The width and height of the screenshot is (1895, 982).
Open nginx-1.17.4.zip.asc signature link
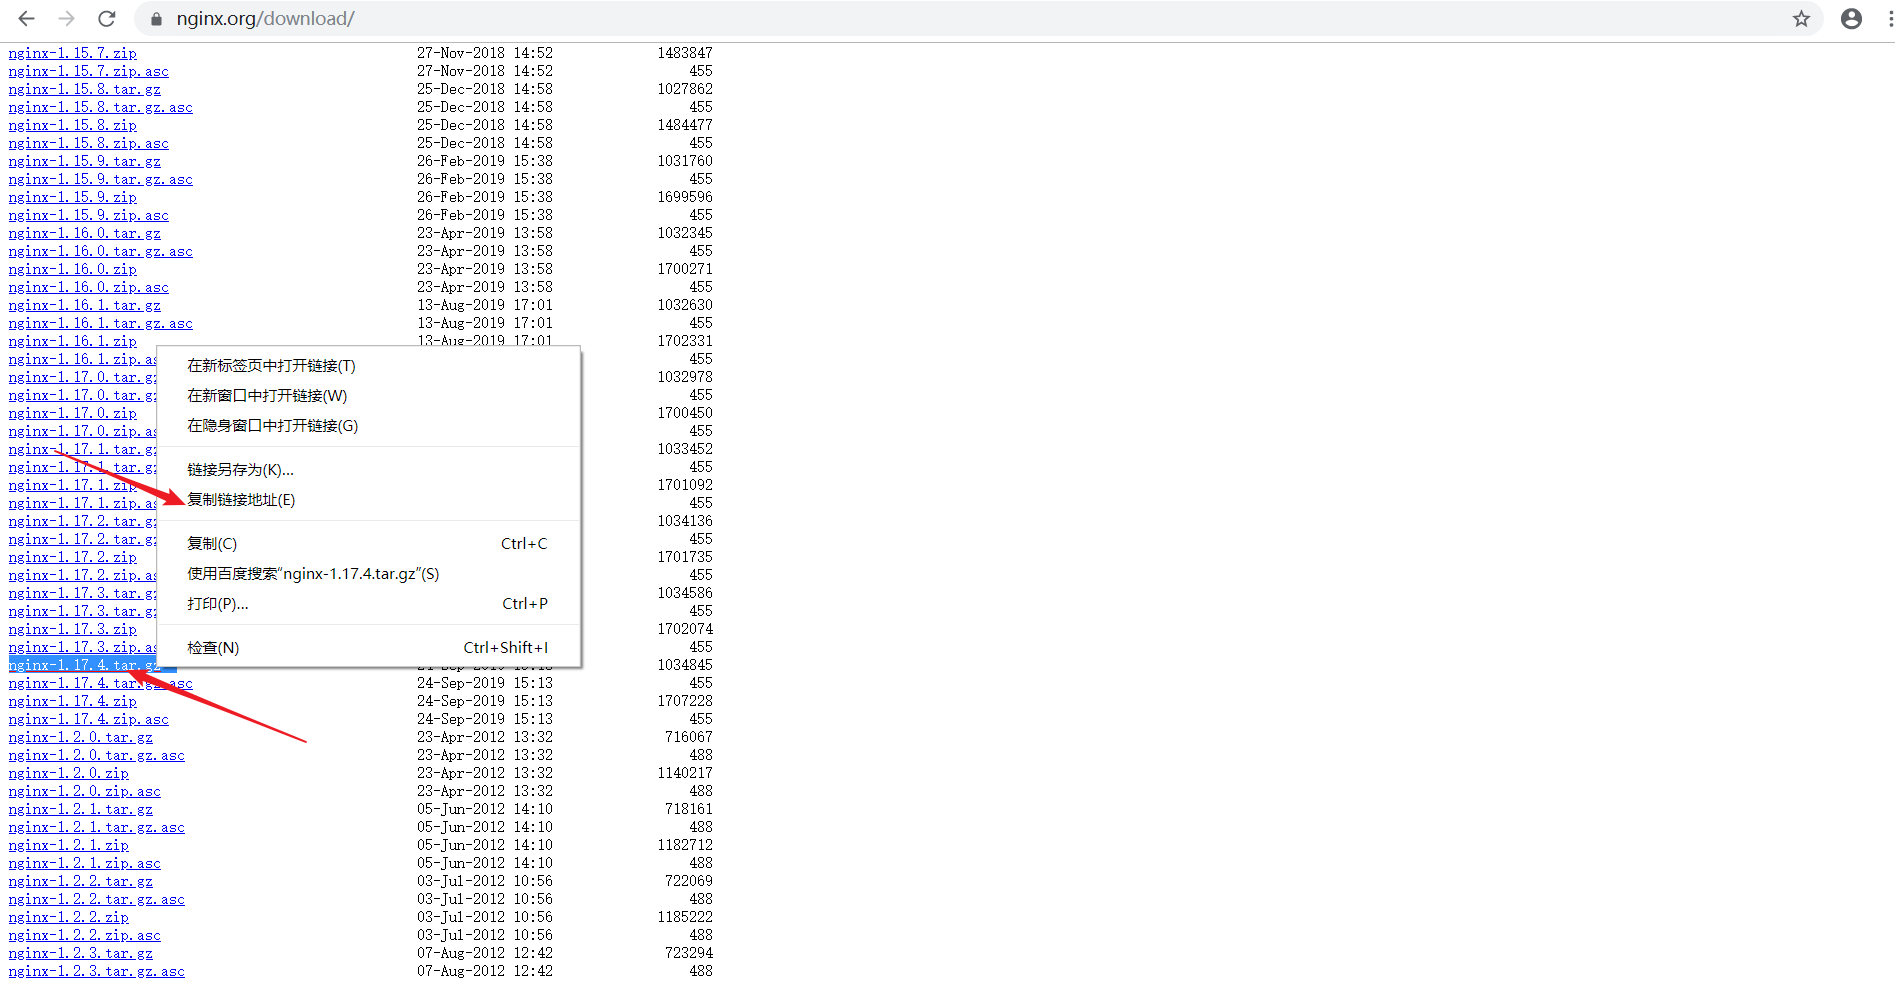pyautogui.click(x=89, y=719)
